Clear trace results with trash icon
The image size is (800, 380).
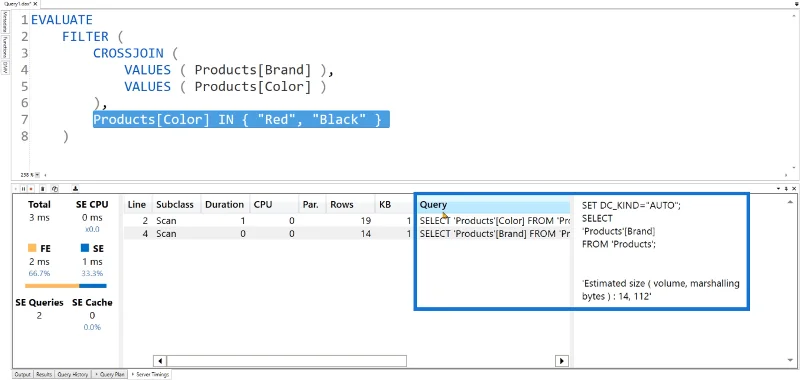[43, 188]
